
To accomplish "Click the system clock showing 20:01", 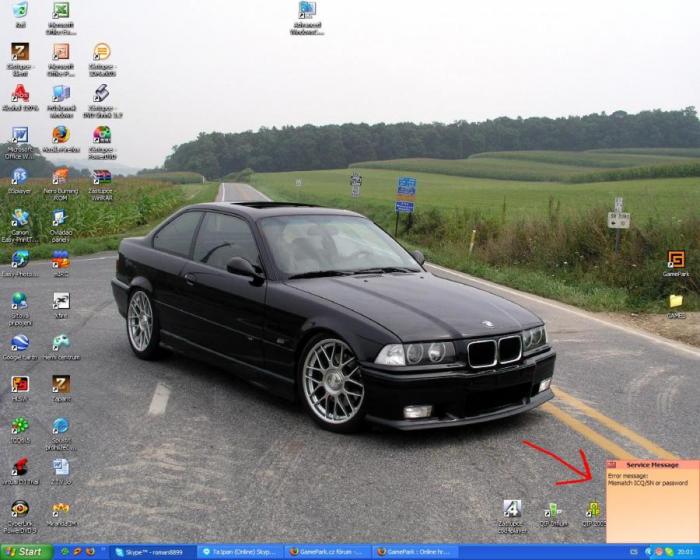I will (x=686, y=552).
